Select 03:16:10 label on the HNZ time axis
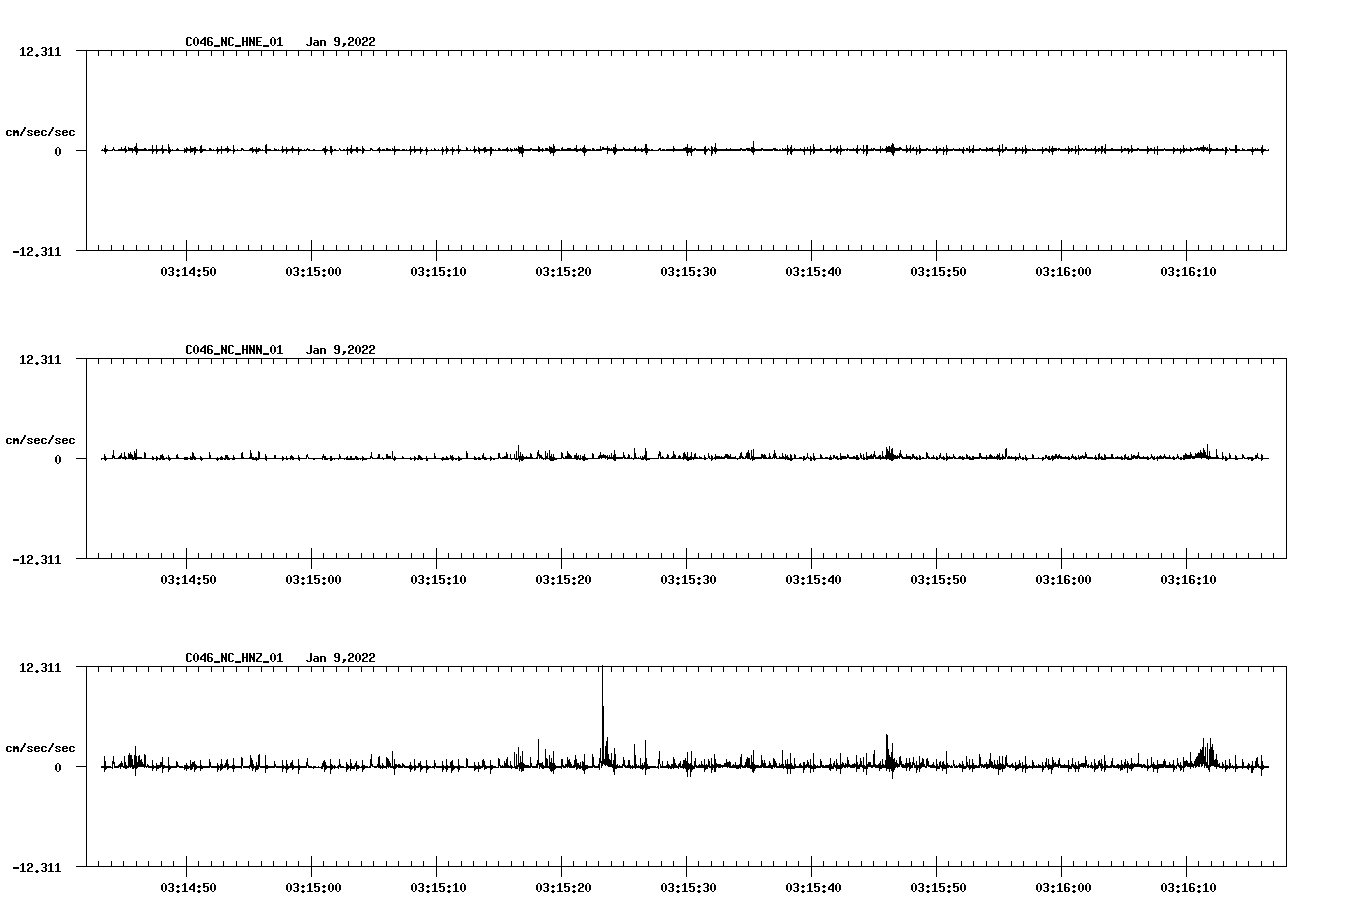The height and width of the screenshot is (924, 1358). pyautogui.click(x=1187, y=888)
